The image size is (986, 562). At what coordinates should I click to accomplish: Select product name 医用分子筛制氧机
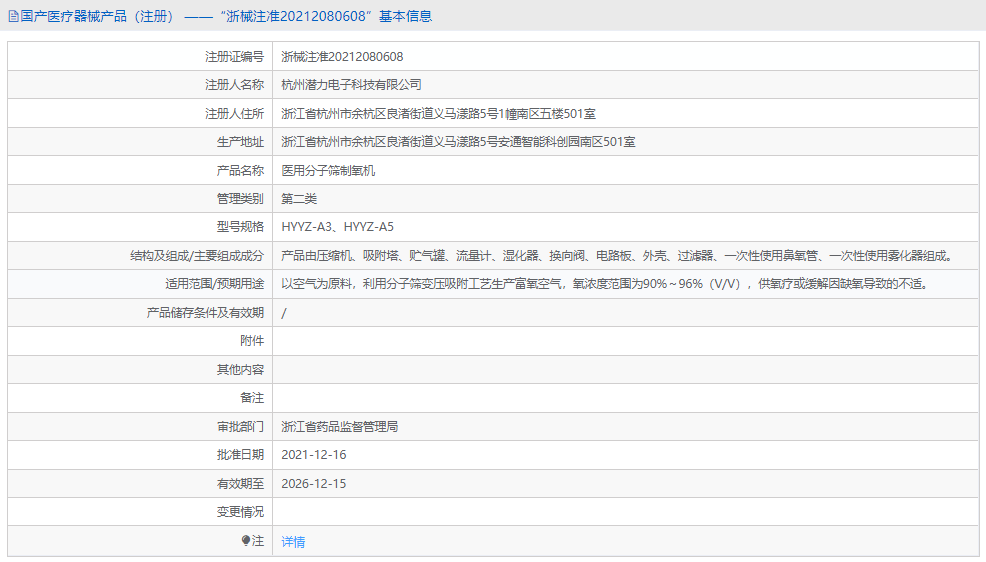coord(328,170)
